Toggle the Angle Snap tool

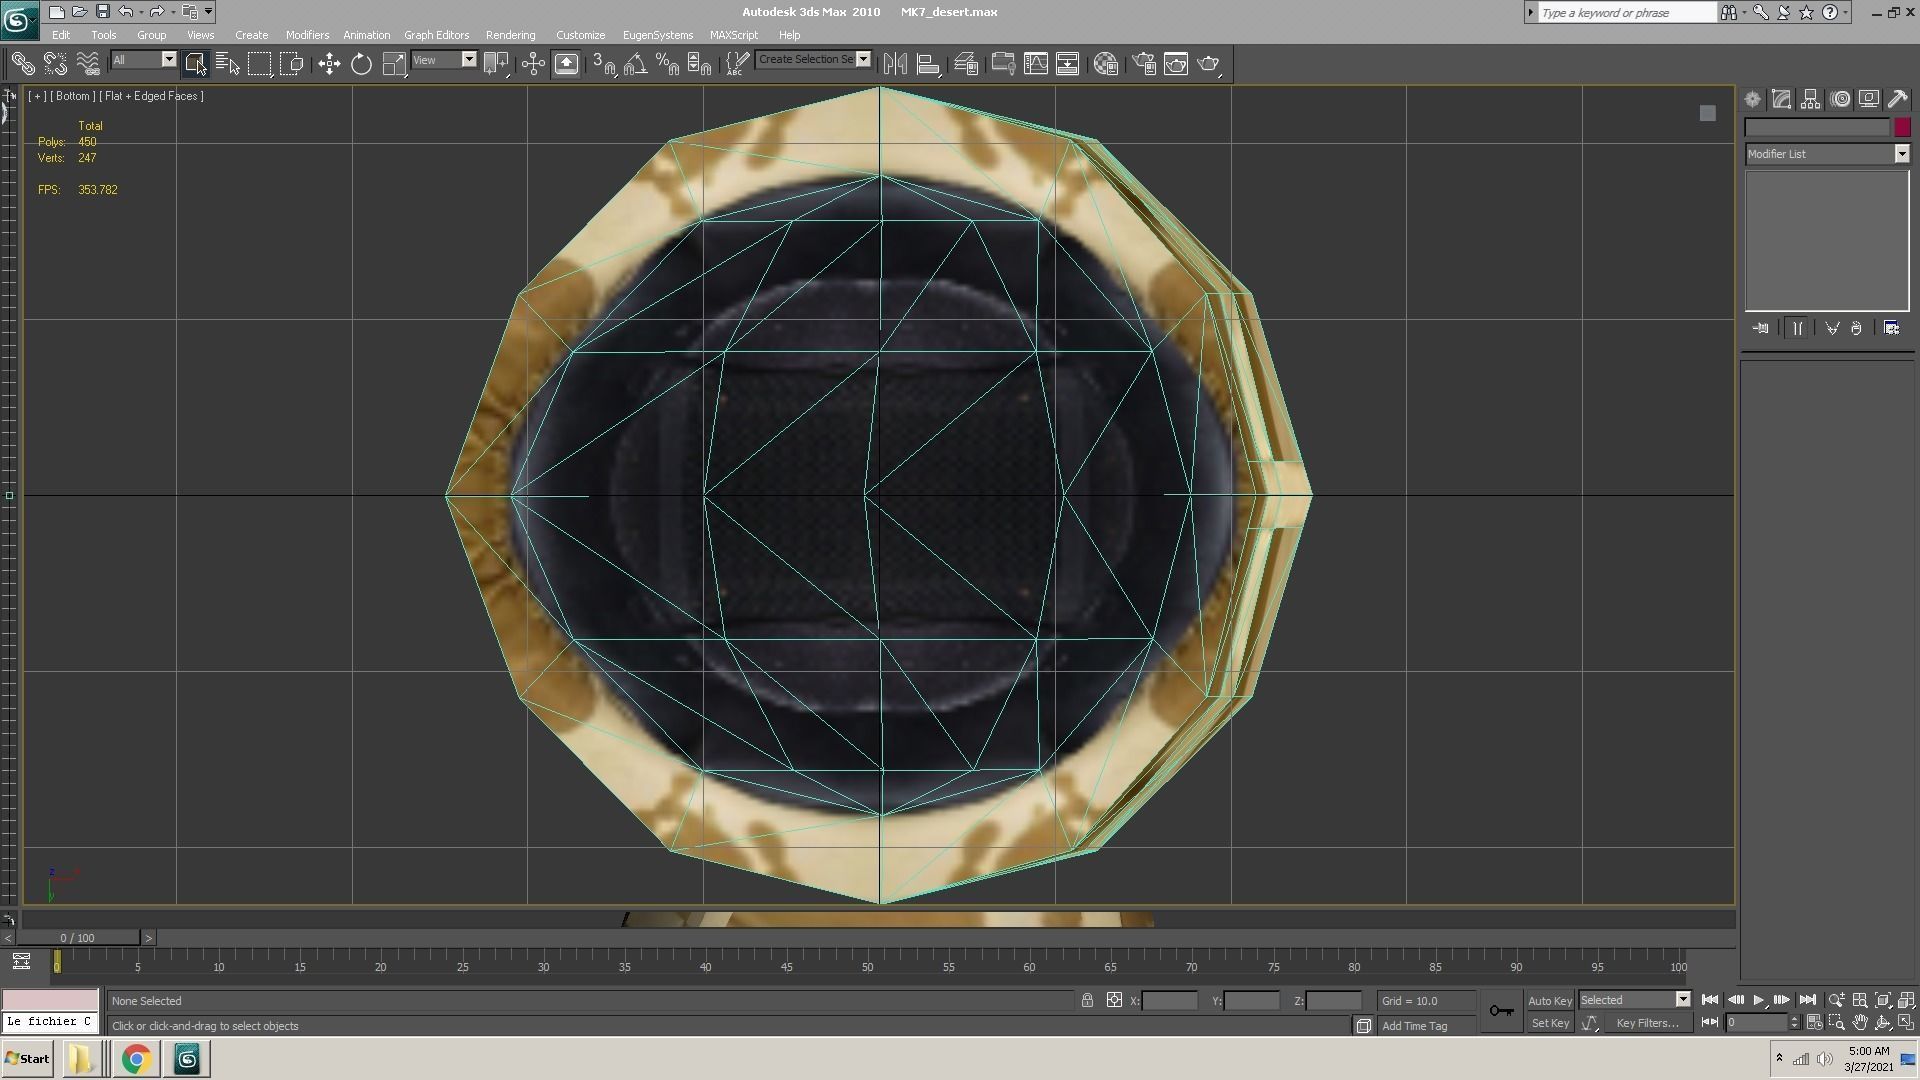635,64
